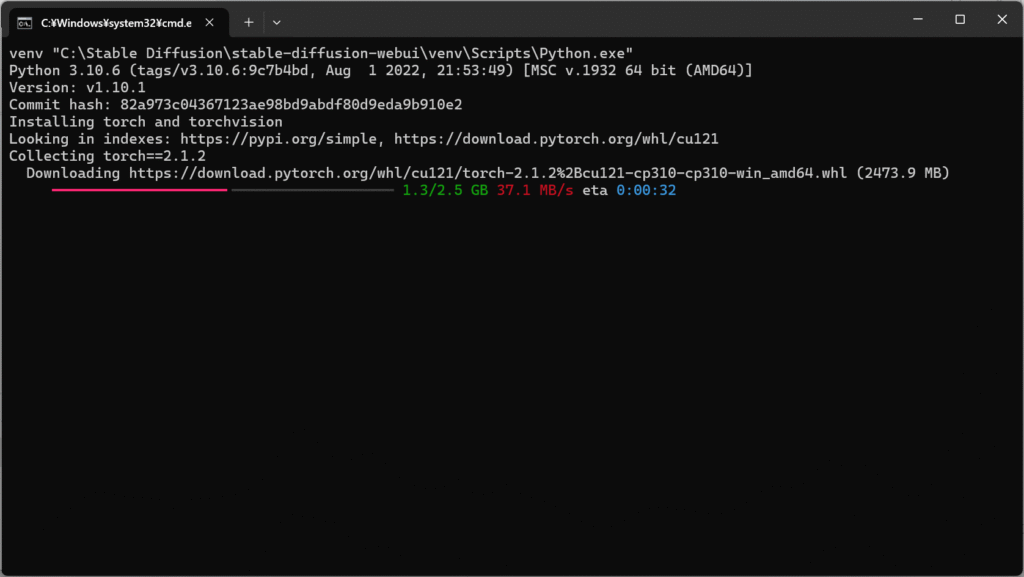
Task: Click the commit hash value
Action: [x=291, y=104]
